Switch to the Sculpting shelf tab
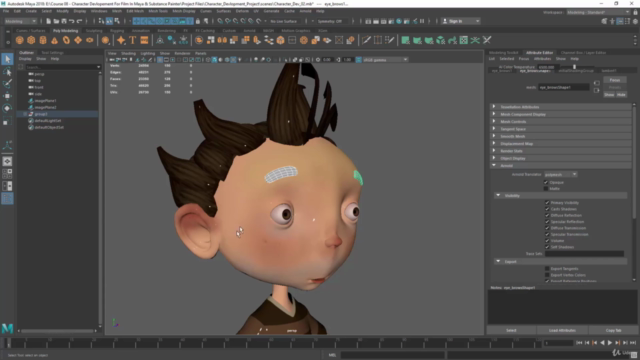The height and width of the screenshot is (360, 640). pyautogui.click(x=94, y=31)
